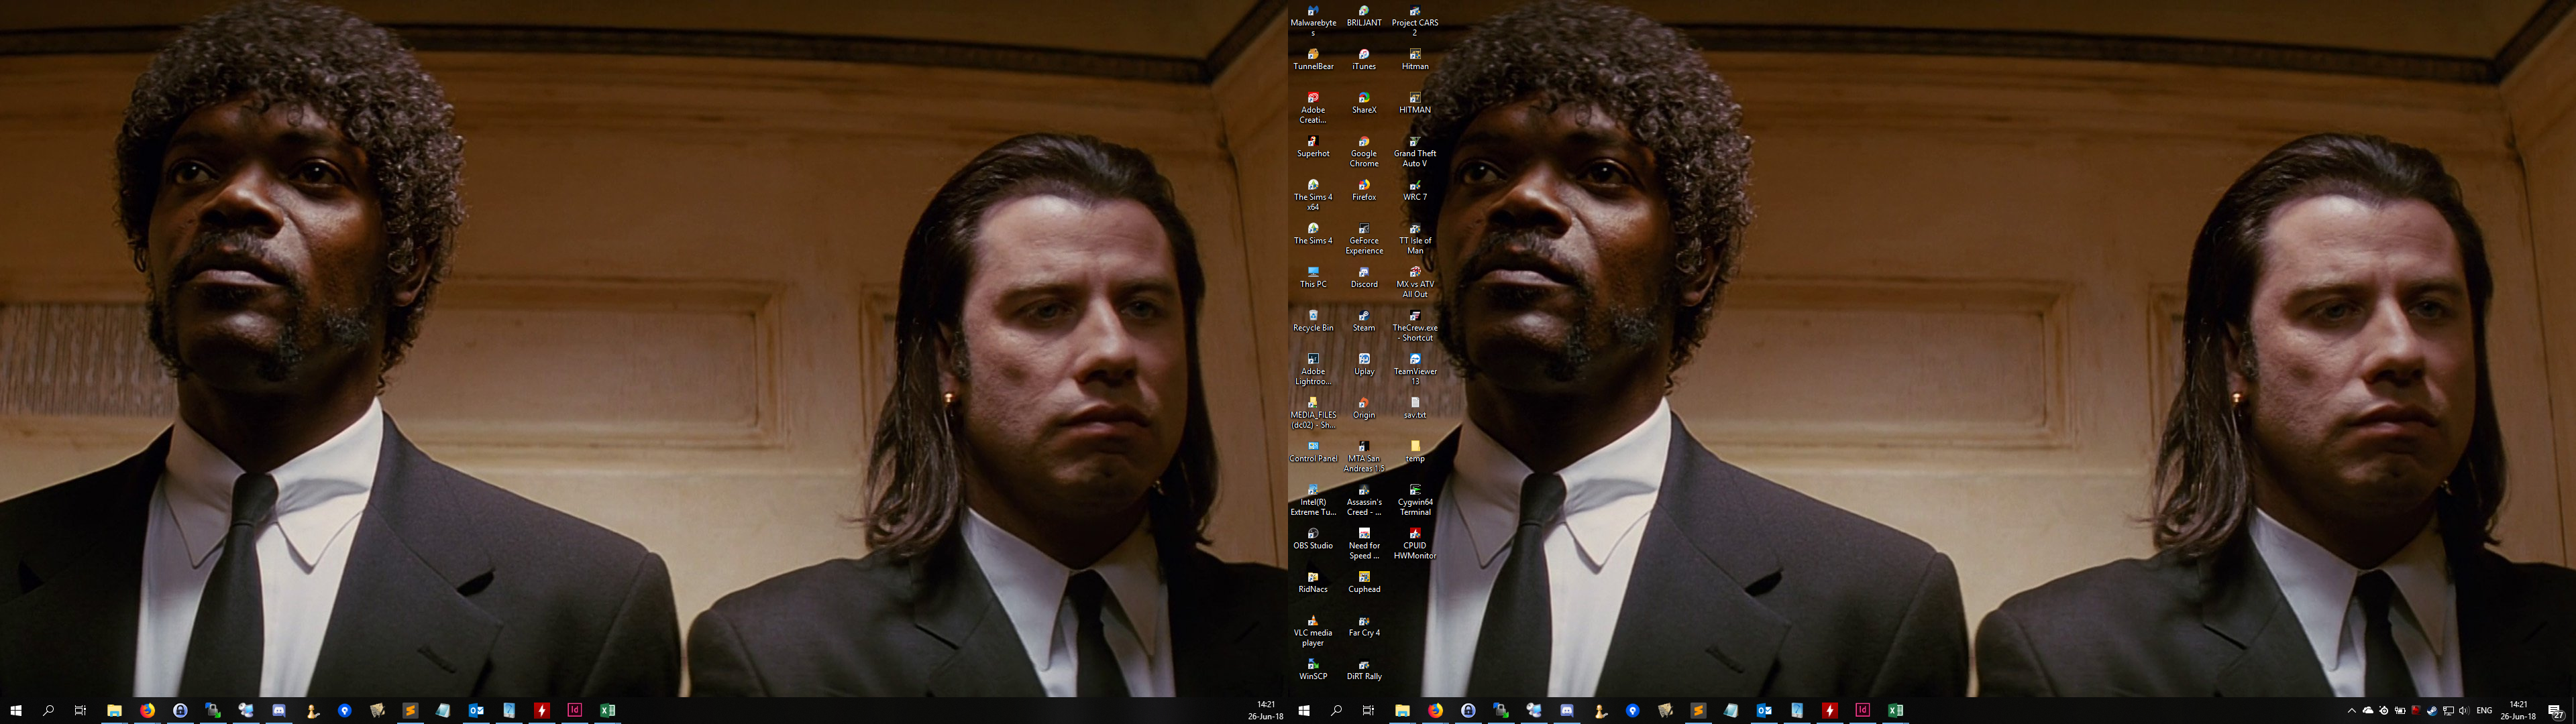Select the TeamViewer 13 desktop icon

coord(1415,369)
